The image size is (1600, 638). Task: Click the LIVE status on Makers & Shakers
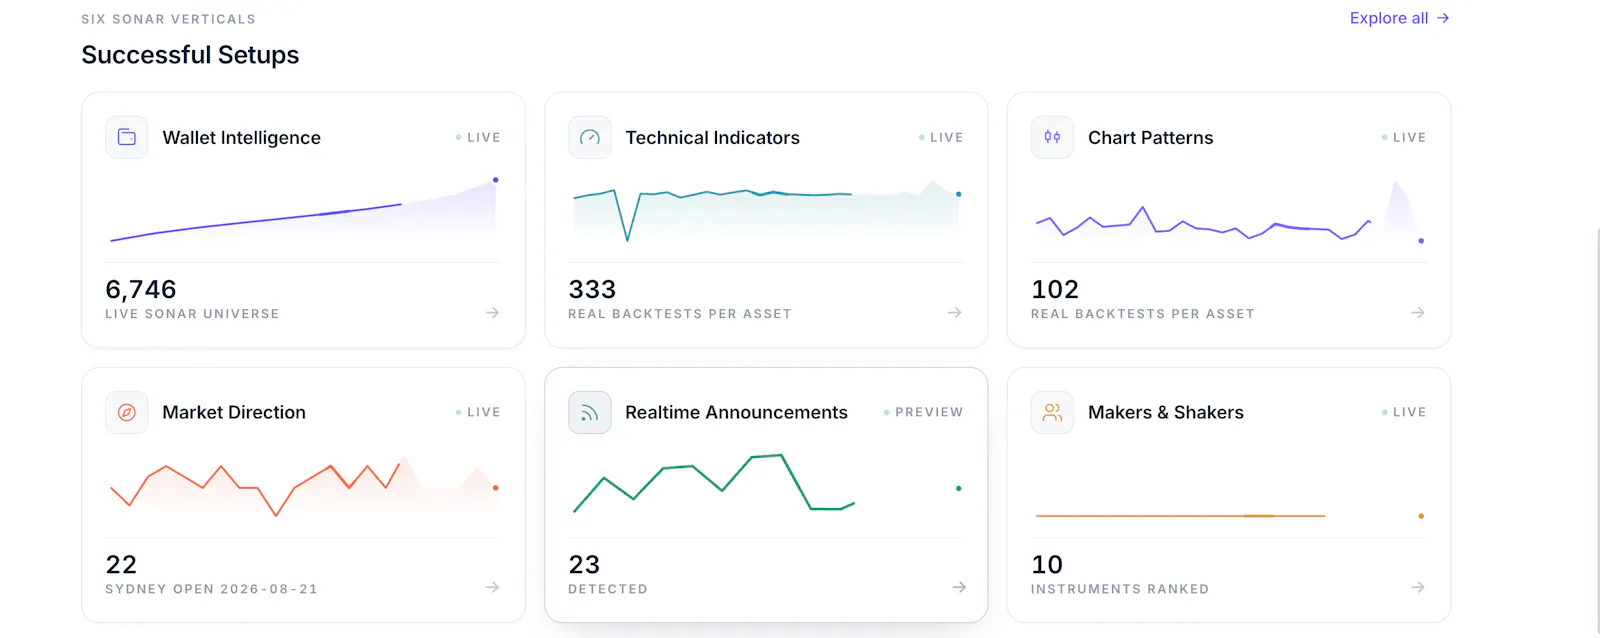(1404, 412)
